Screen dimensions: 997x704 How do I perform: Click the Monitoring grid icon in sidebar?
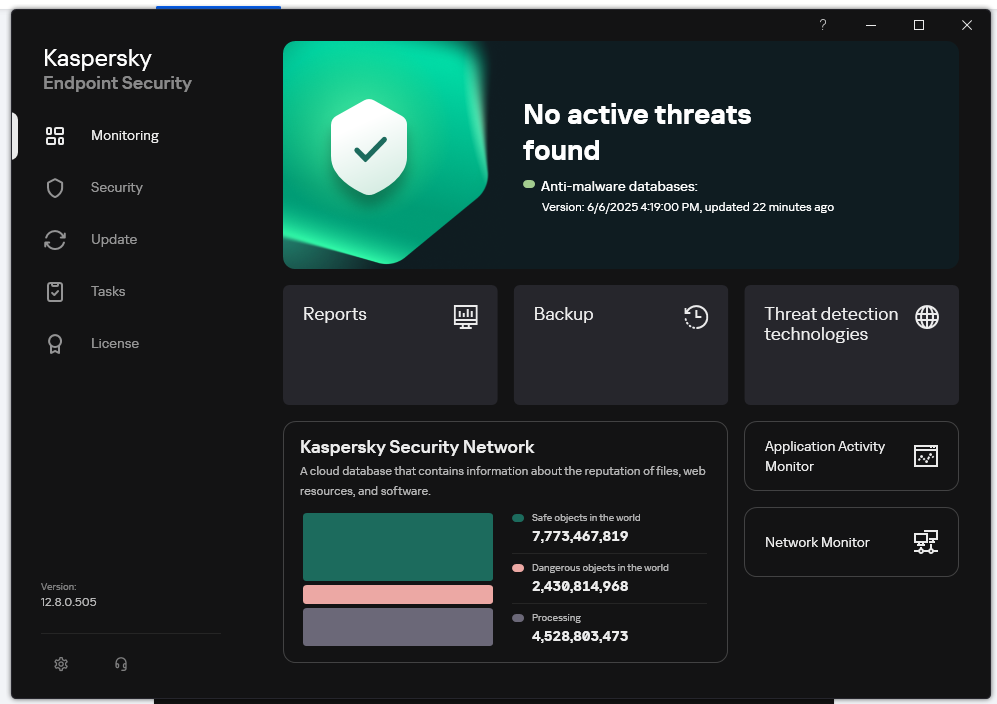click(x=55, y=135)
